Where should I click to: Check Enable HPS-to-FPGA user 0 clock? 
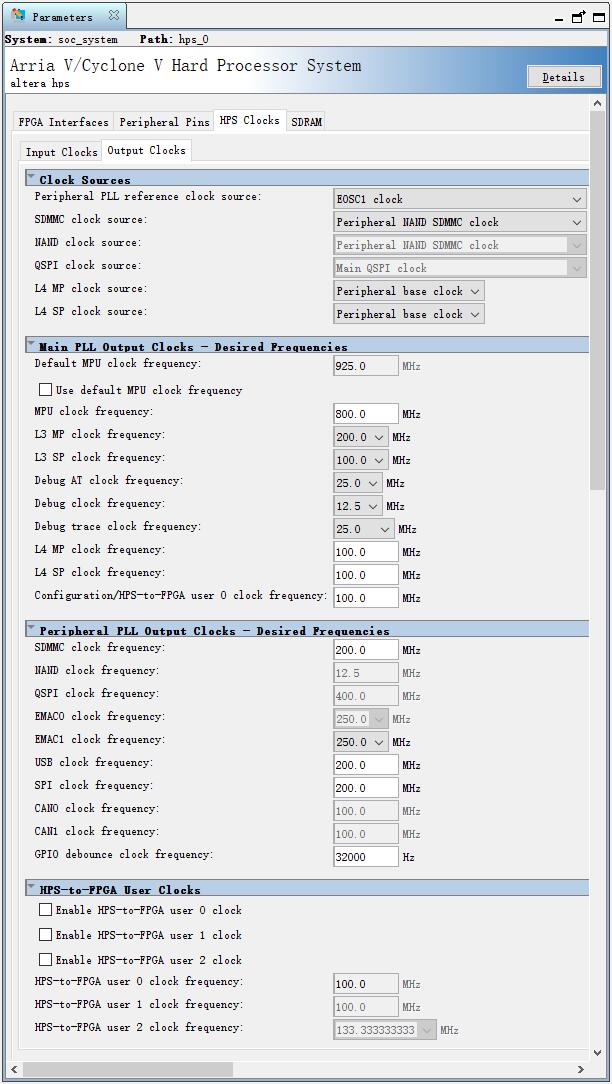[46, 910]
